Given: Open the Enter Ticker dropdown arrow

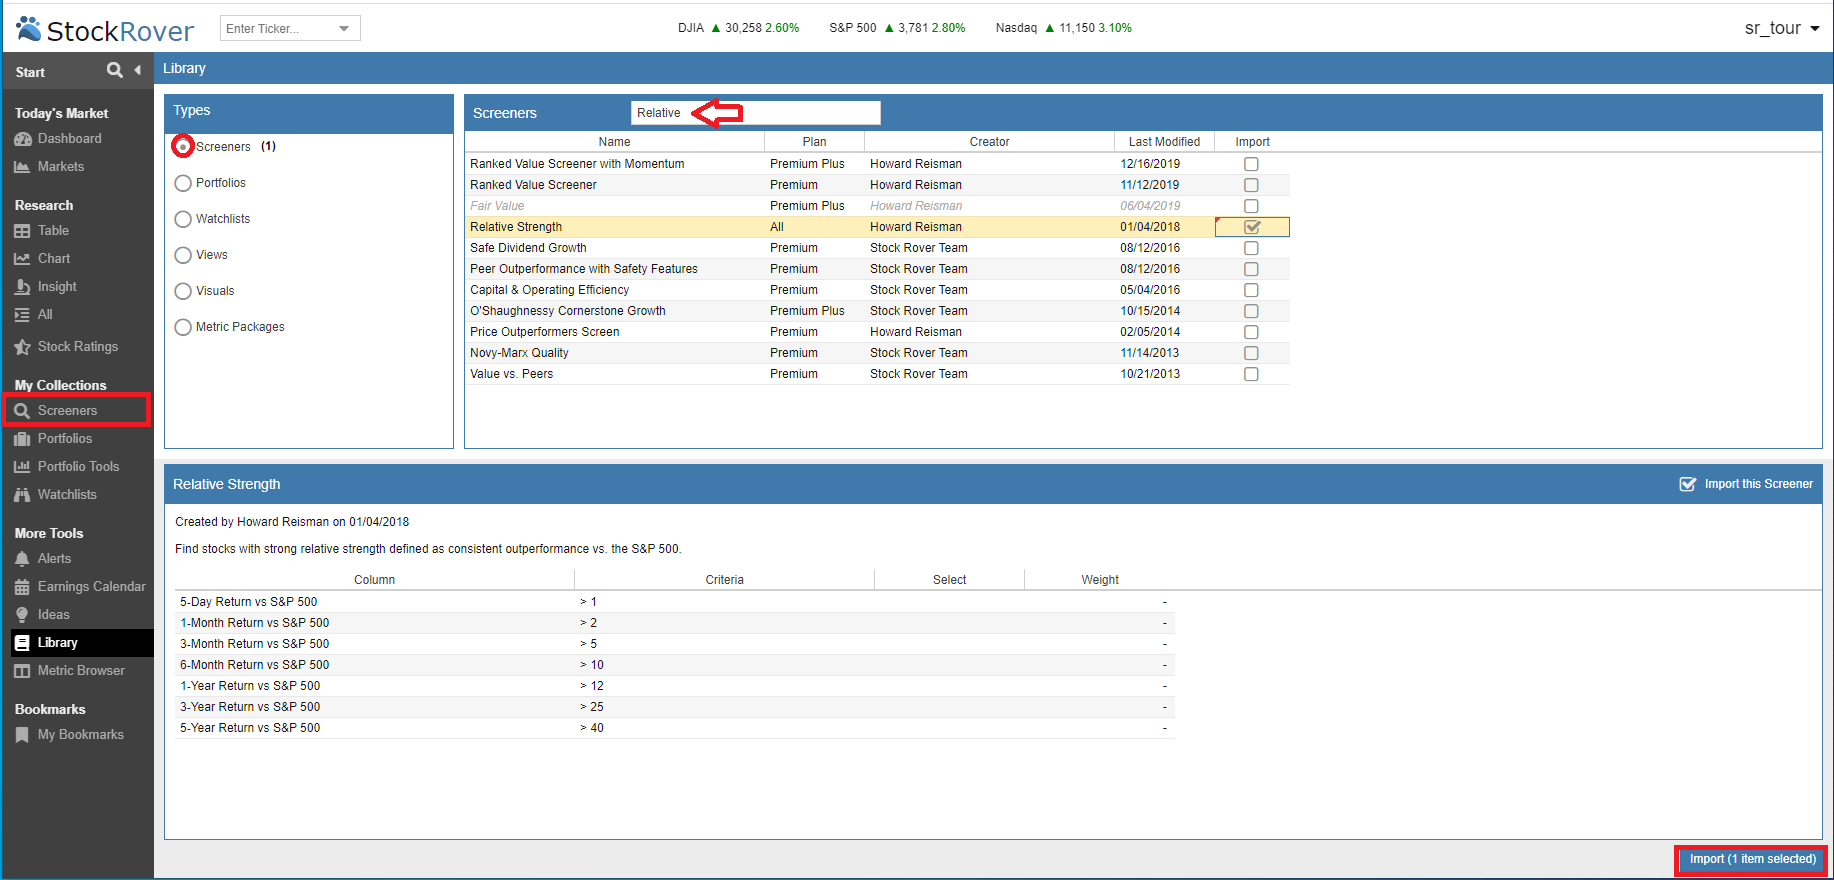Looking at the screenshot, I should pyautogui.click(x=344, y=28).
